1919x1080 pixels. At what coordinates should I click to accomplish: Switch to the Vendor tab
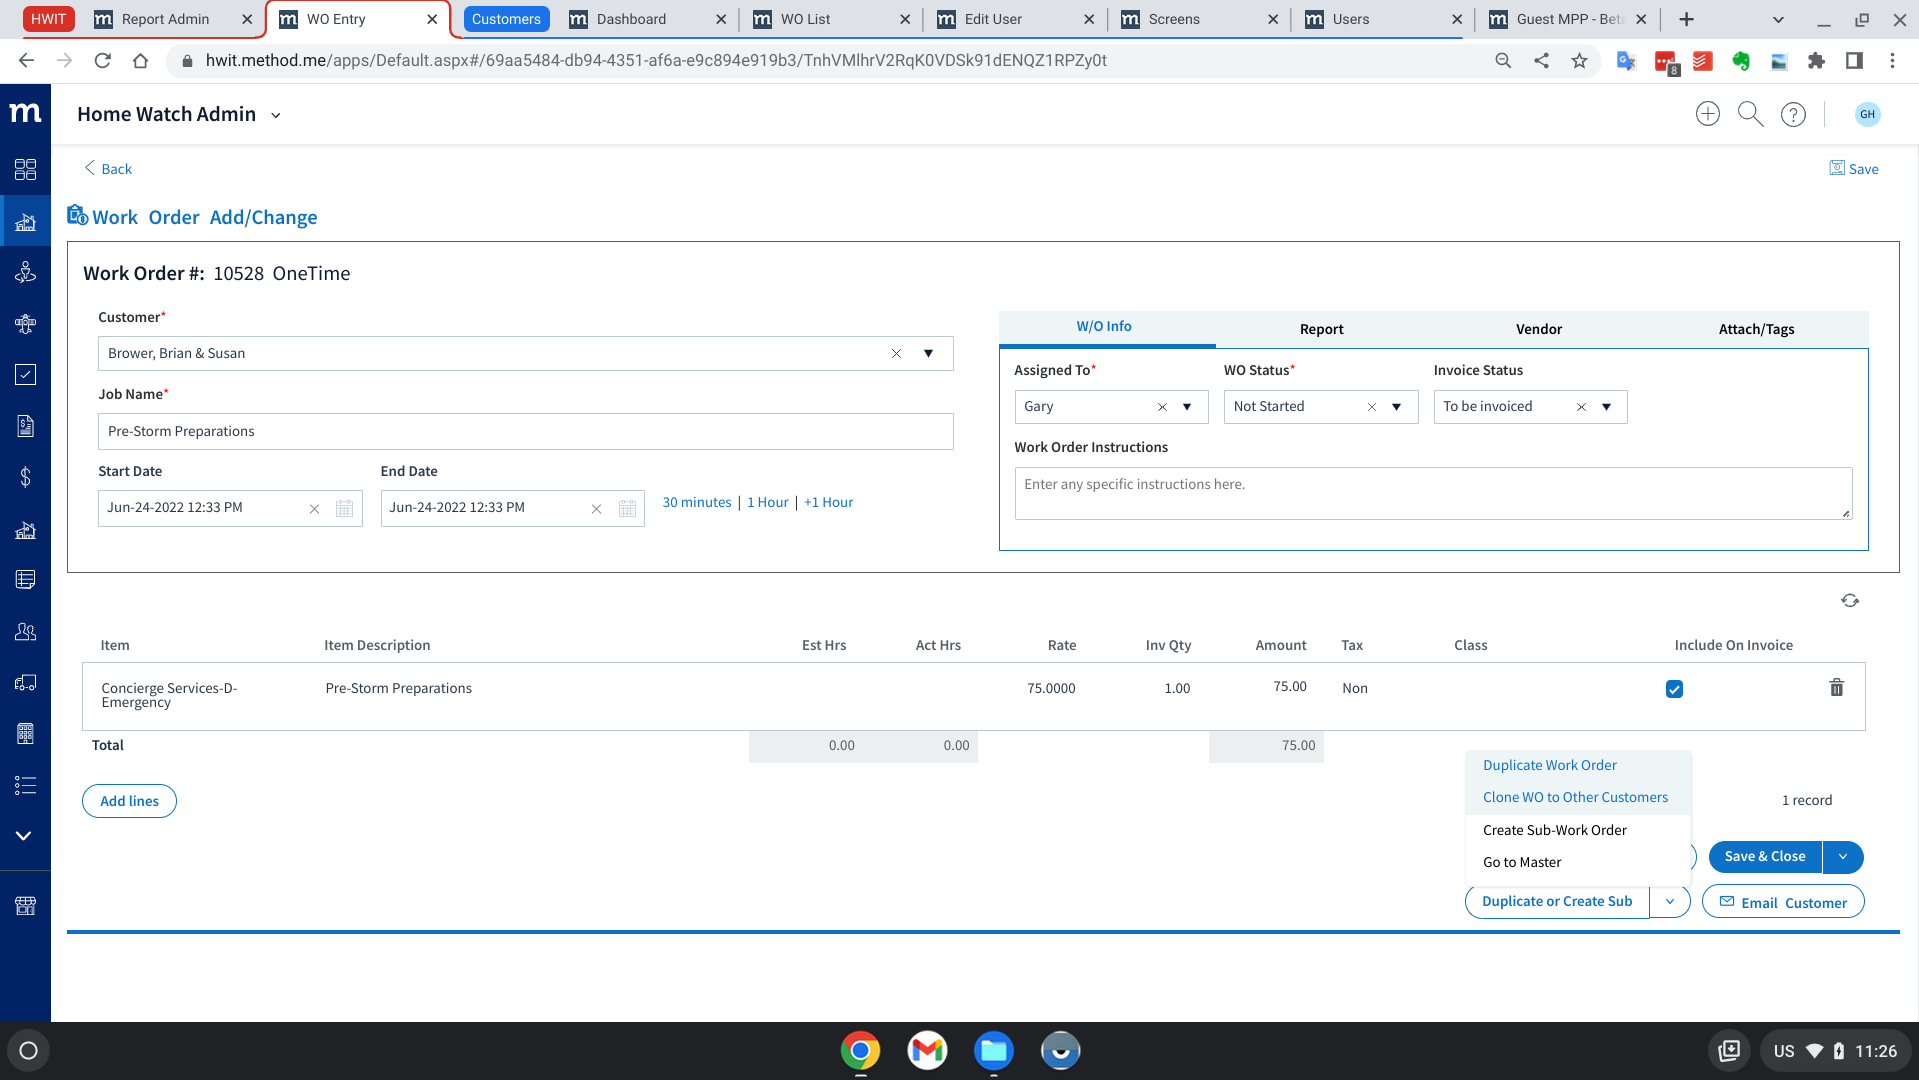pos(1538,329)
